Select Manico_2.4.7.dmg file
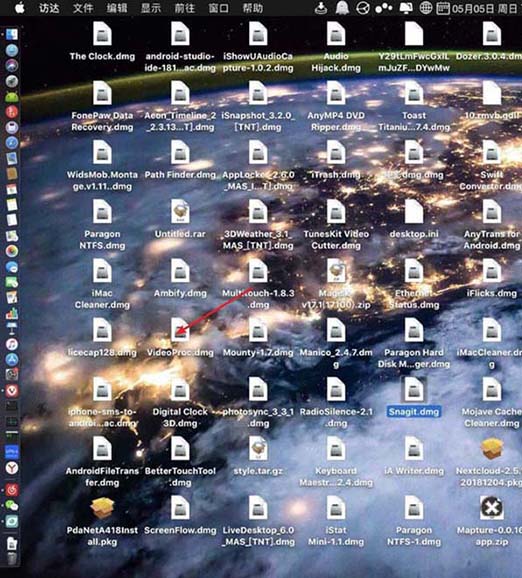522x578 pixels. click(336, 330)
